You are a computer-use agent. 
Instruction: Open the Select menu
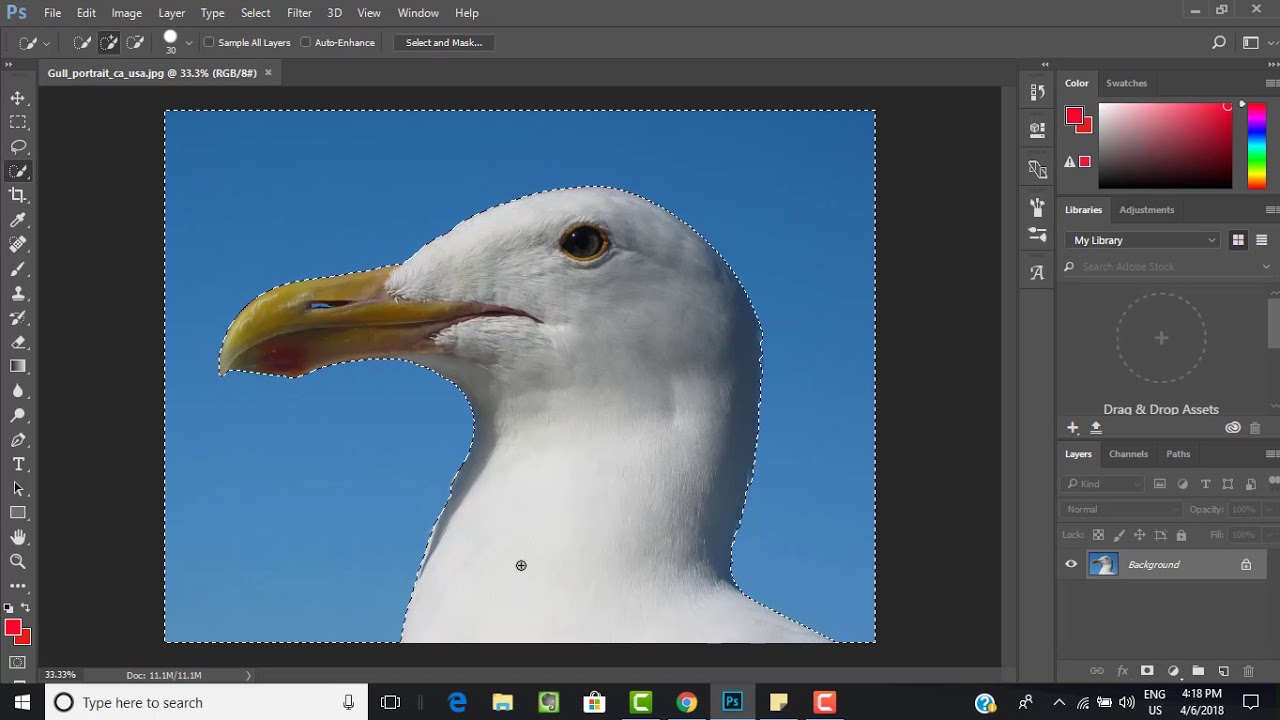coord(255,13)
